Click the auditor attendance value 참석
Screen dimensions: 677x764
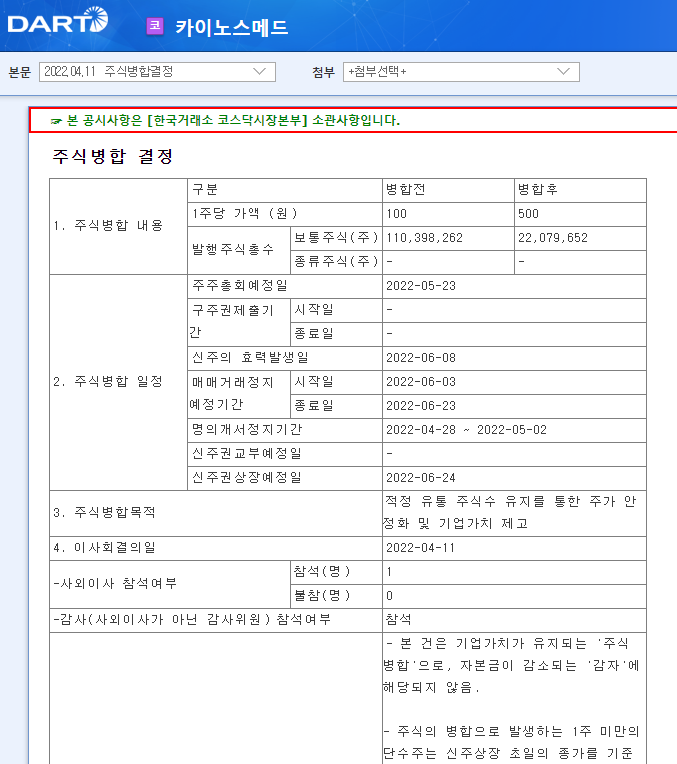399,620
